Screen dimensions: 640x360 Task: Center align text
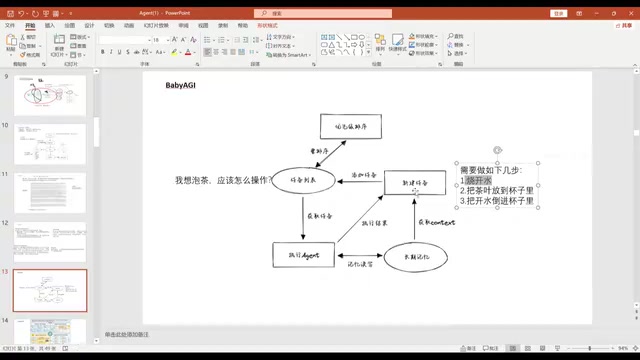[x=216, y=52]
